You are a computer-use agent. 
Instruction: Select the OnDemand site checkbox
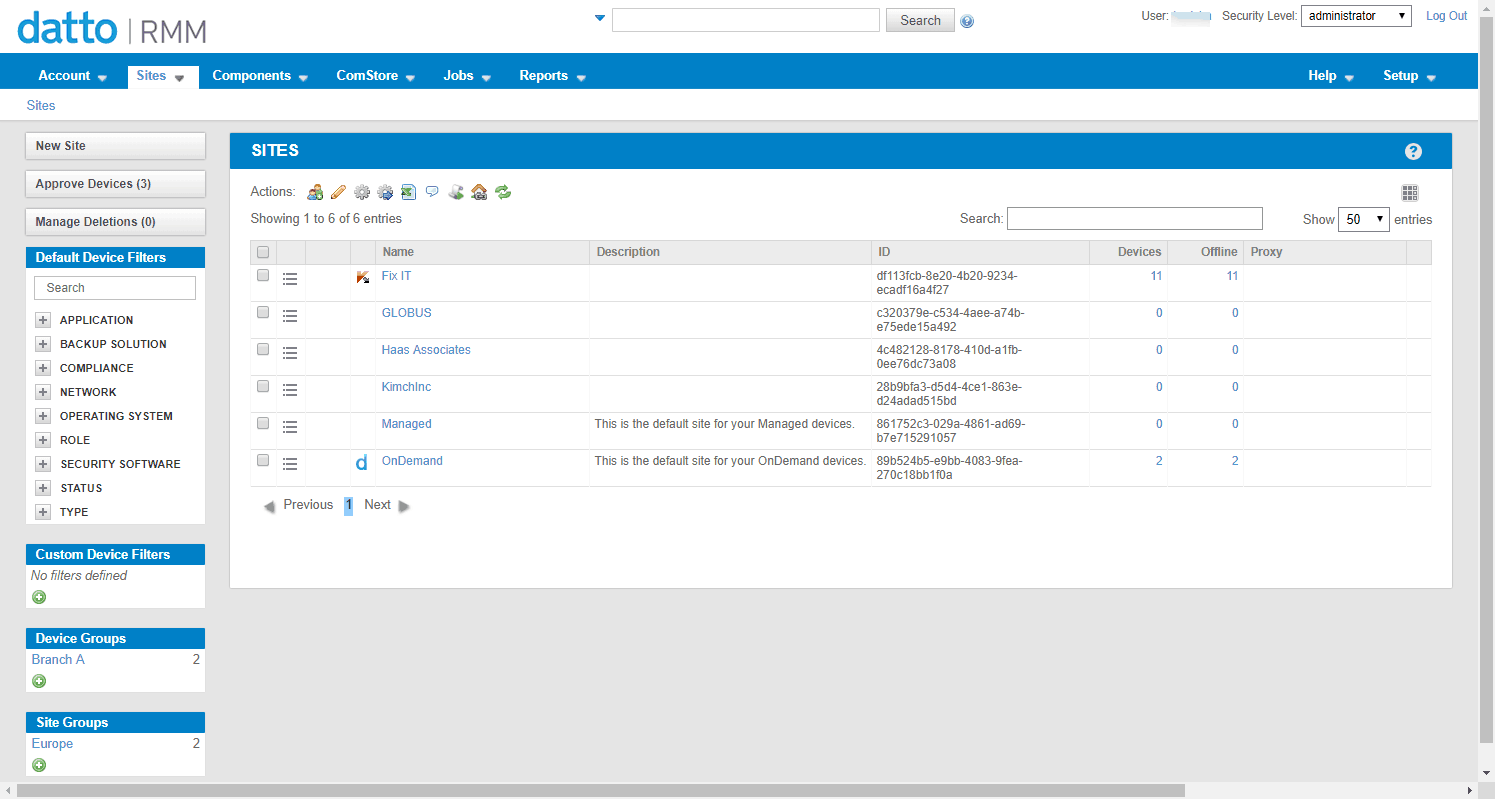263,460
